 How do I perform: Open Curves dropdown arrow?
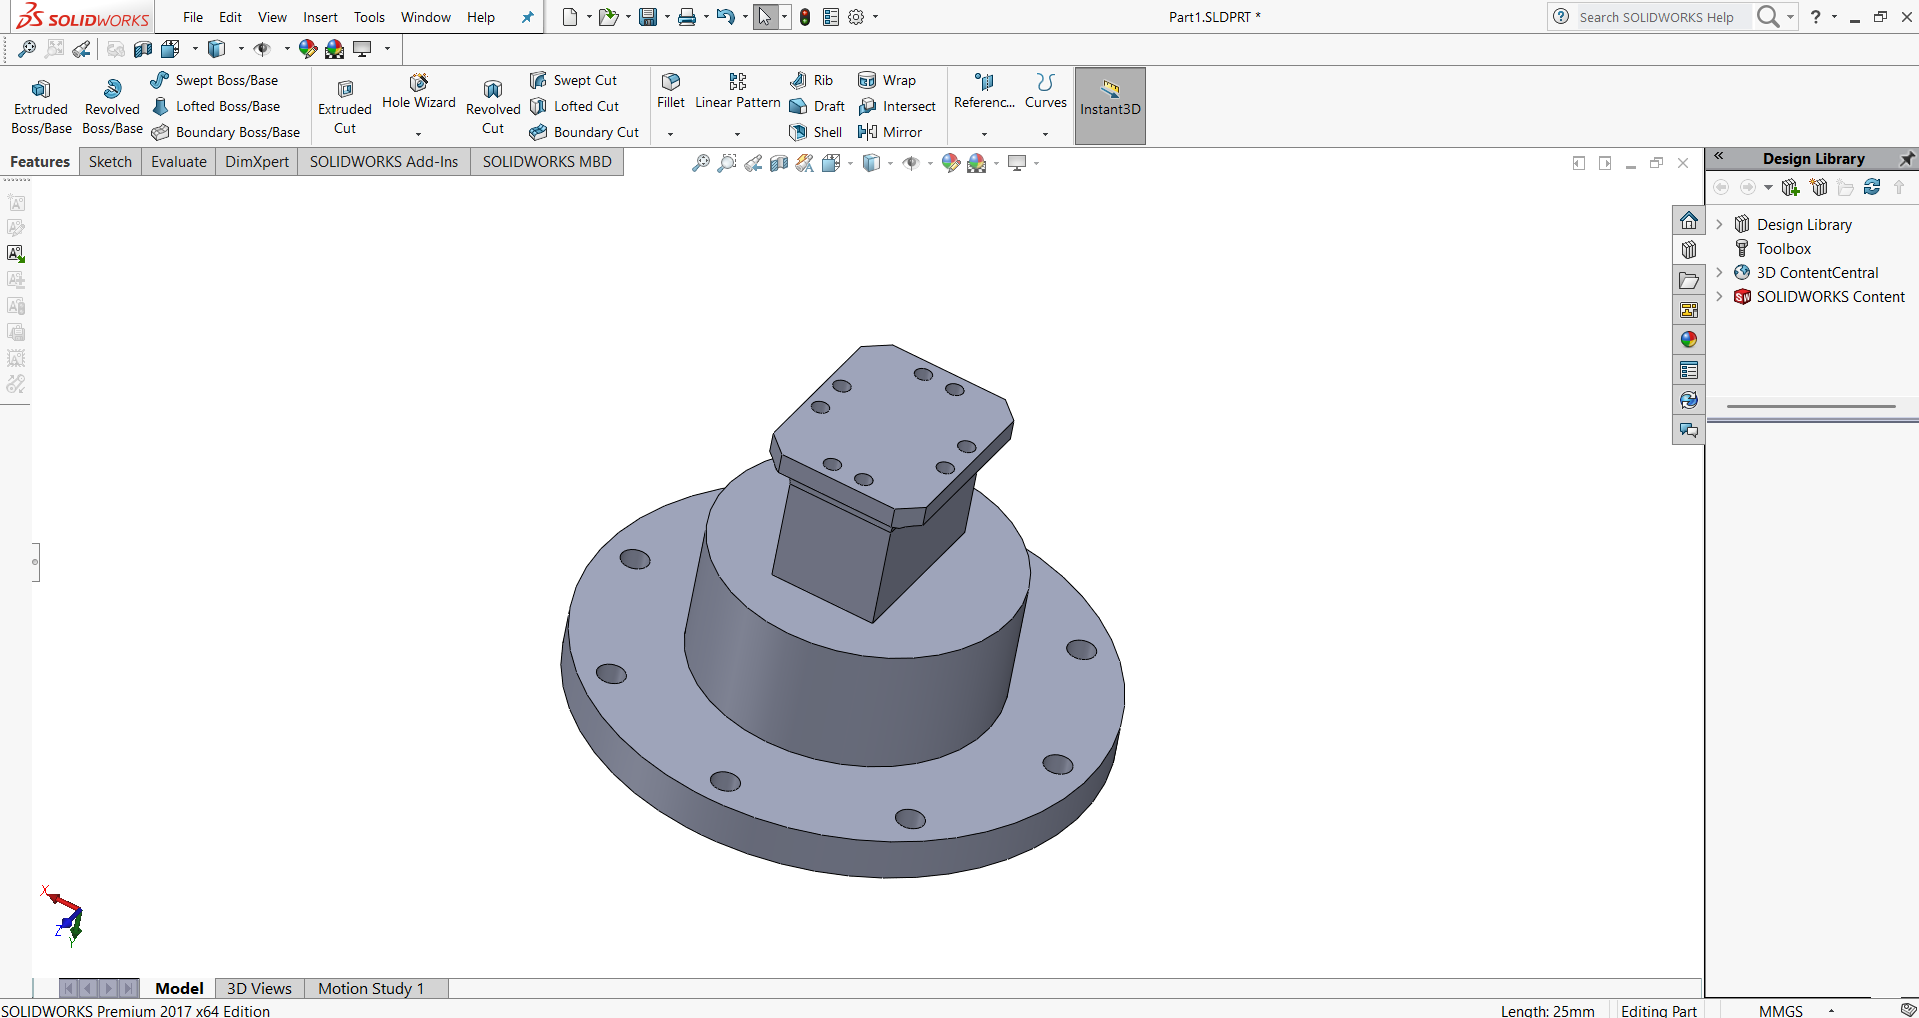(1045, 133)
